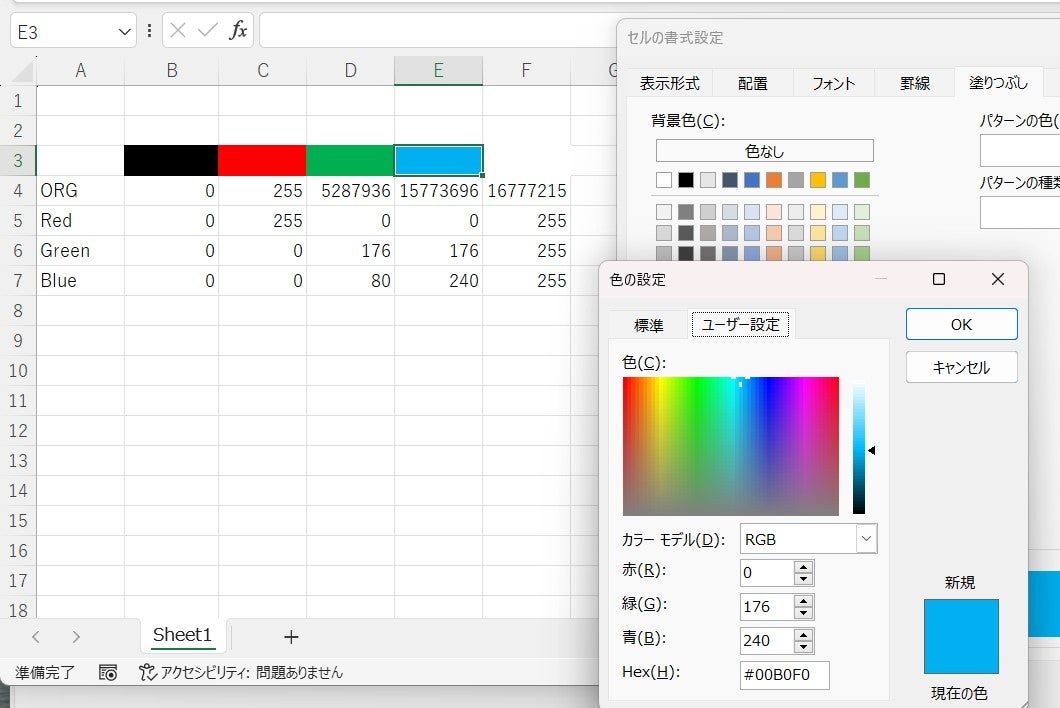Confirm the color with OK button
Screen dimensions: 1060x708
961,325
